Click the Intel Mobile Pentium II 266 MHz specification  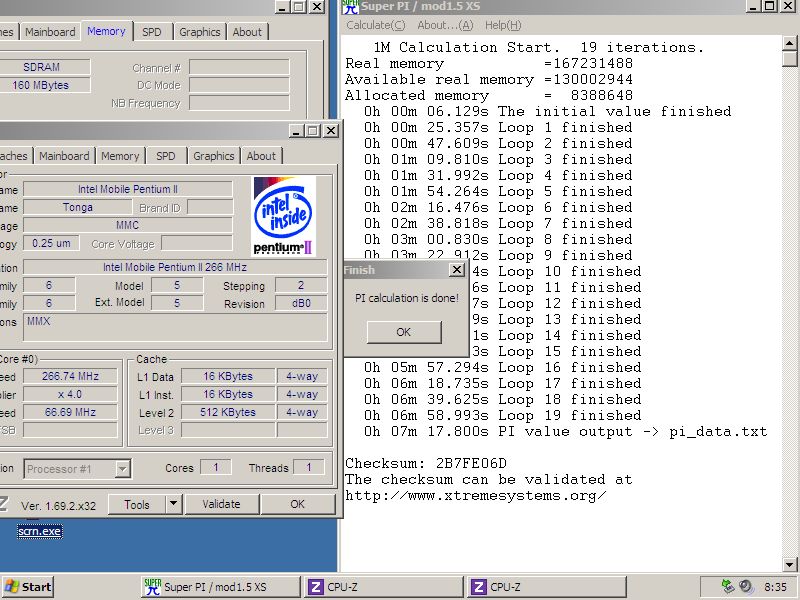pyautogui.click(x=175, y=267)
